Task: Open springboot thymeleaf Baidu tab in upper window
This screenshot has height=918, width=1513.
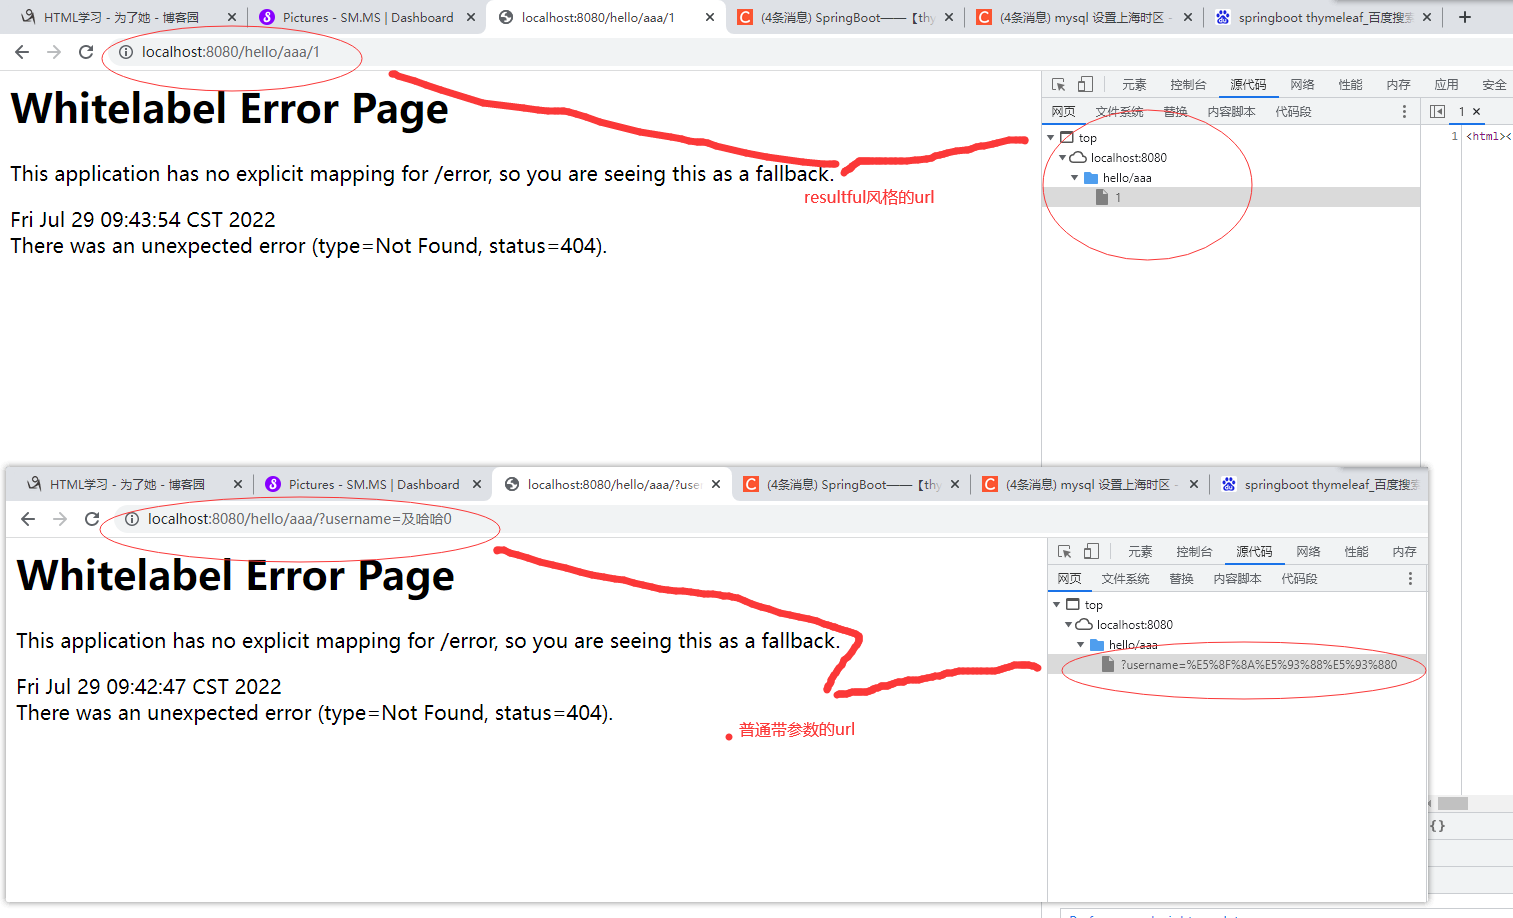Action: 1314,17
